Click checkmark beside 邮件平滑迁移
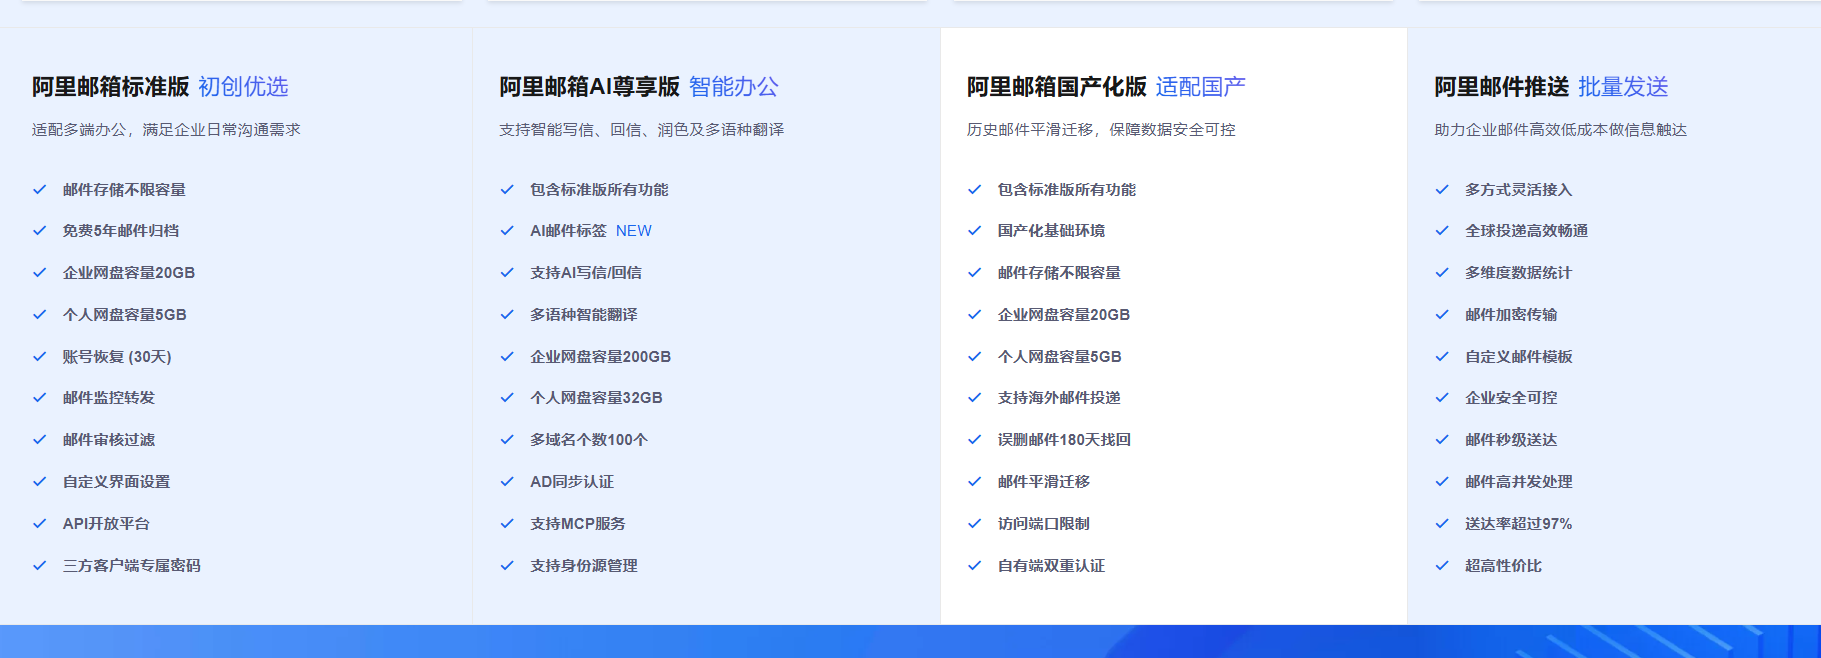 click(975, 482)
